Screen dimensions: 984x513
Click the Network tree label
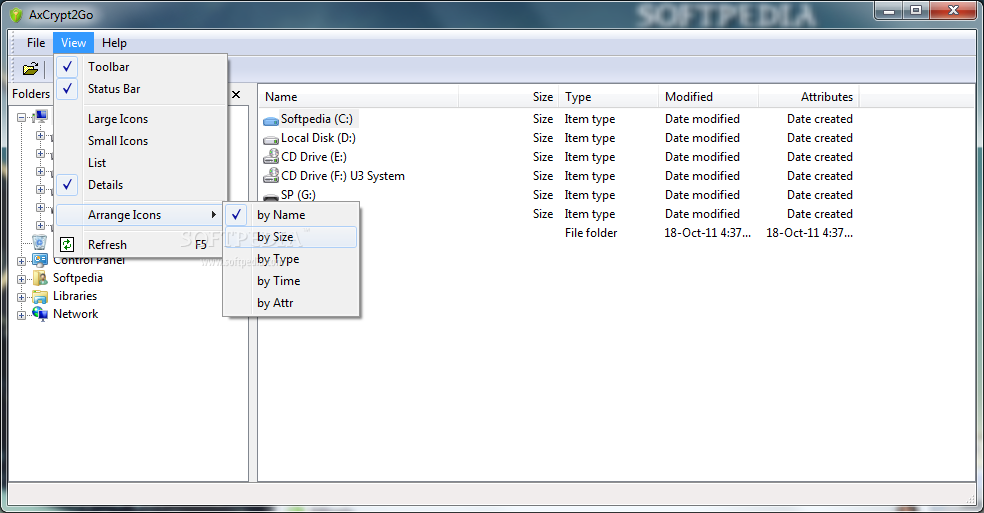pyautogui.click(x=75, y=314)
